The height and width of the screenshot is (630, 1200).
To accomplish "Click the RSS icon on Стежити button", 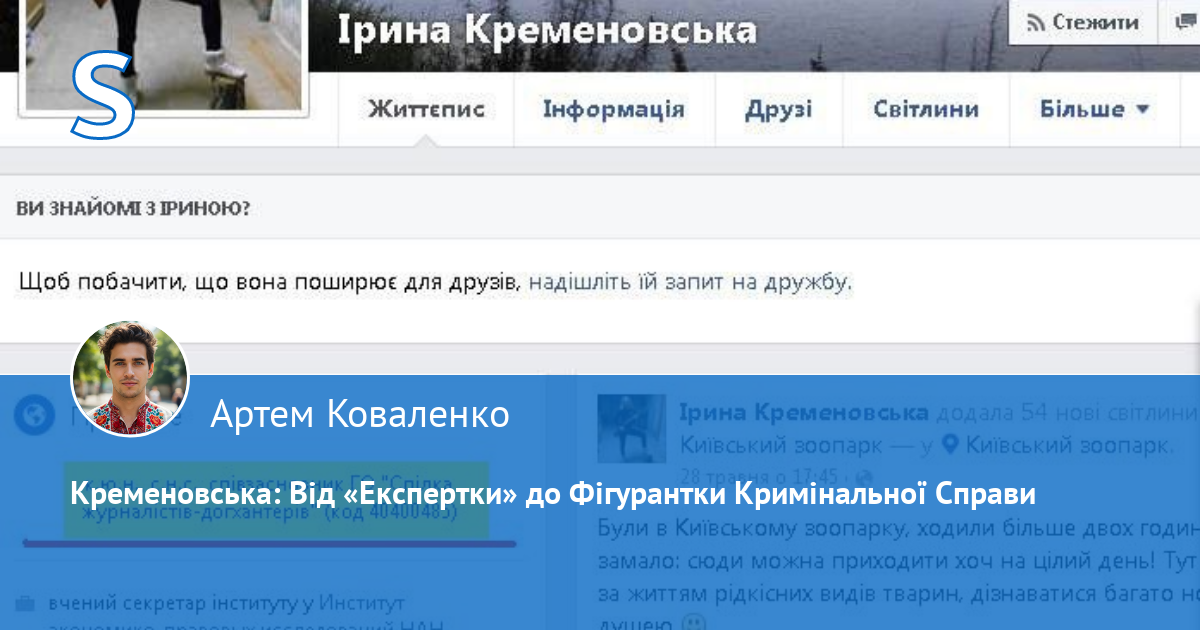I will [x=1036, y=22].
